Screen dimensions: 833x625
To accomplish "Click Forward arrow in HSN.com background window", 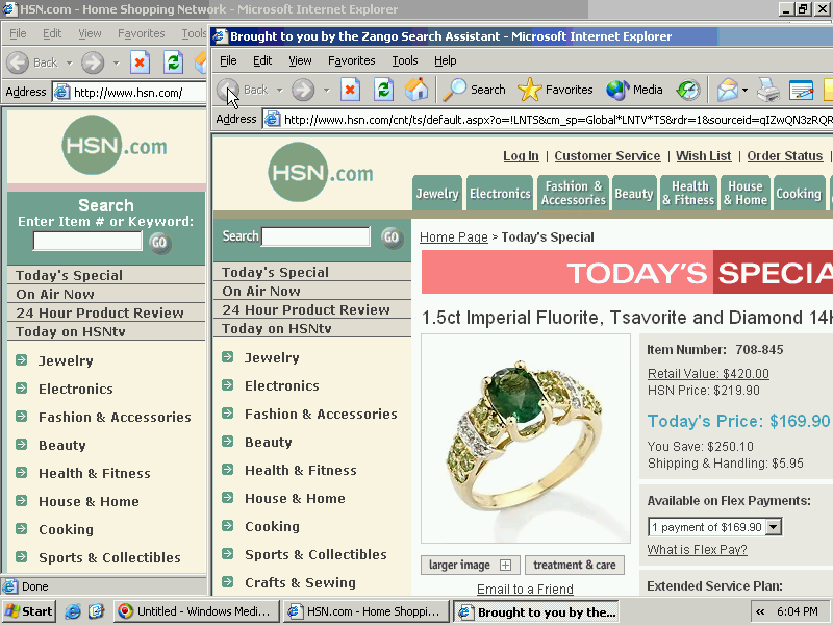I will (x=92, y=63).
